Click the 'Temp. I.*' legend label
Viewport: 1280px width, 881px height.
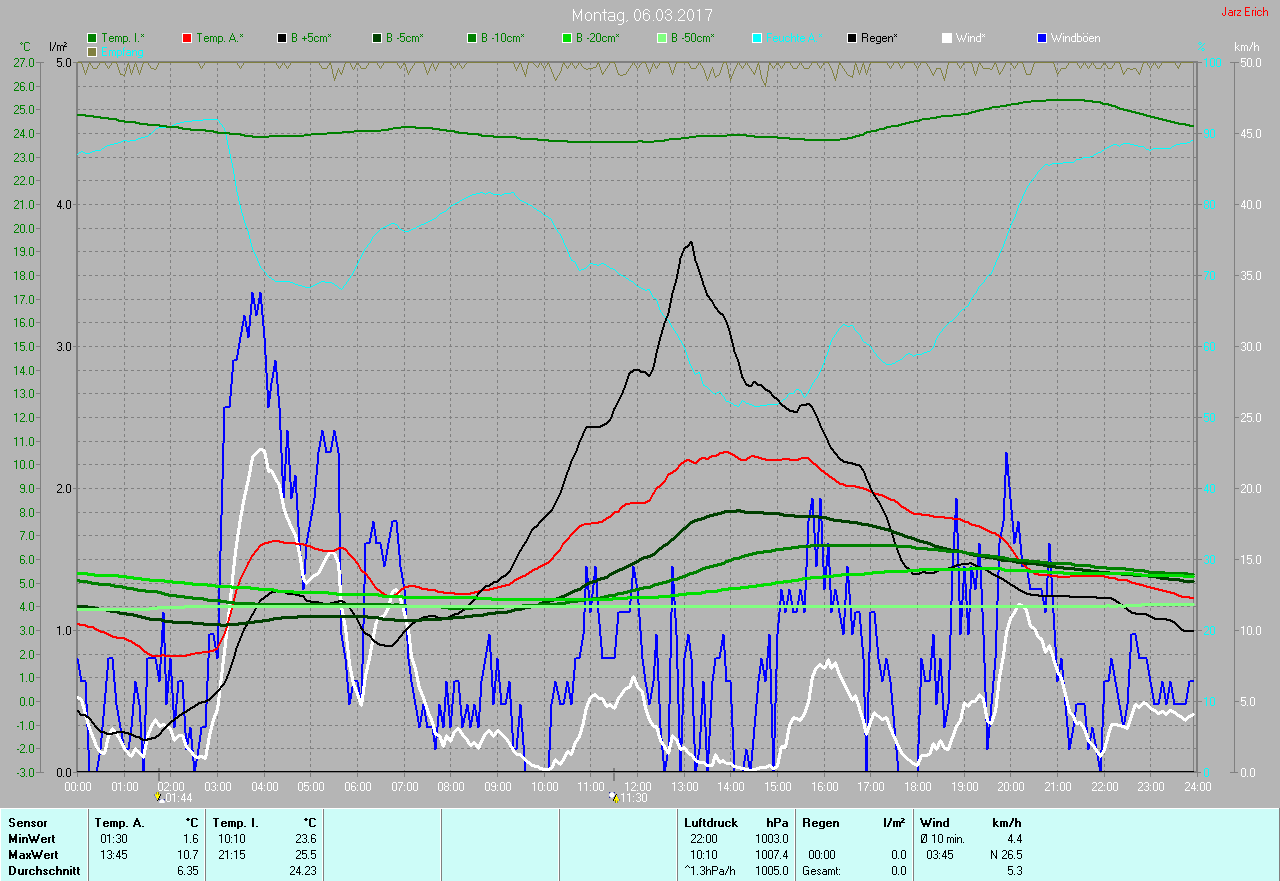123,38
